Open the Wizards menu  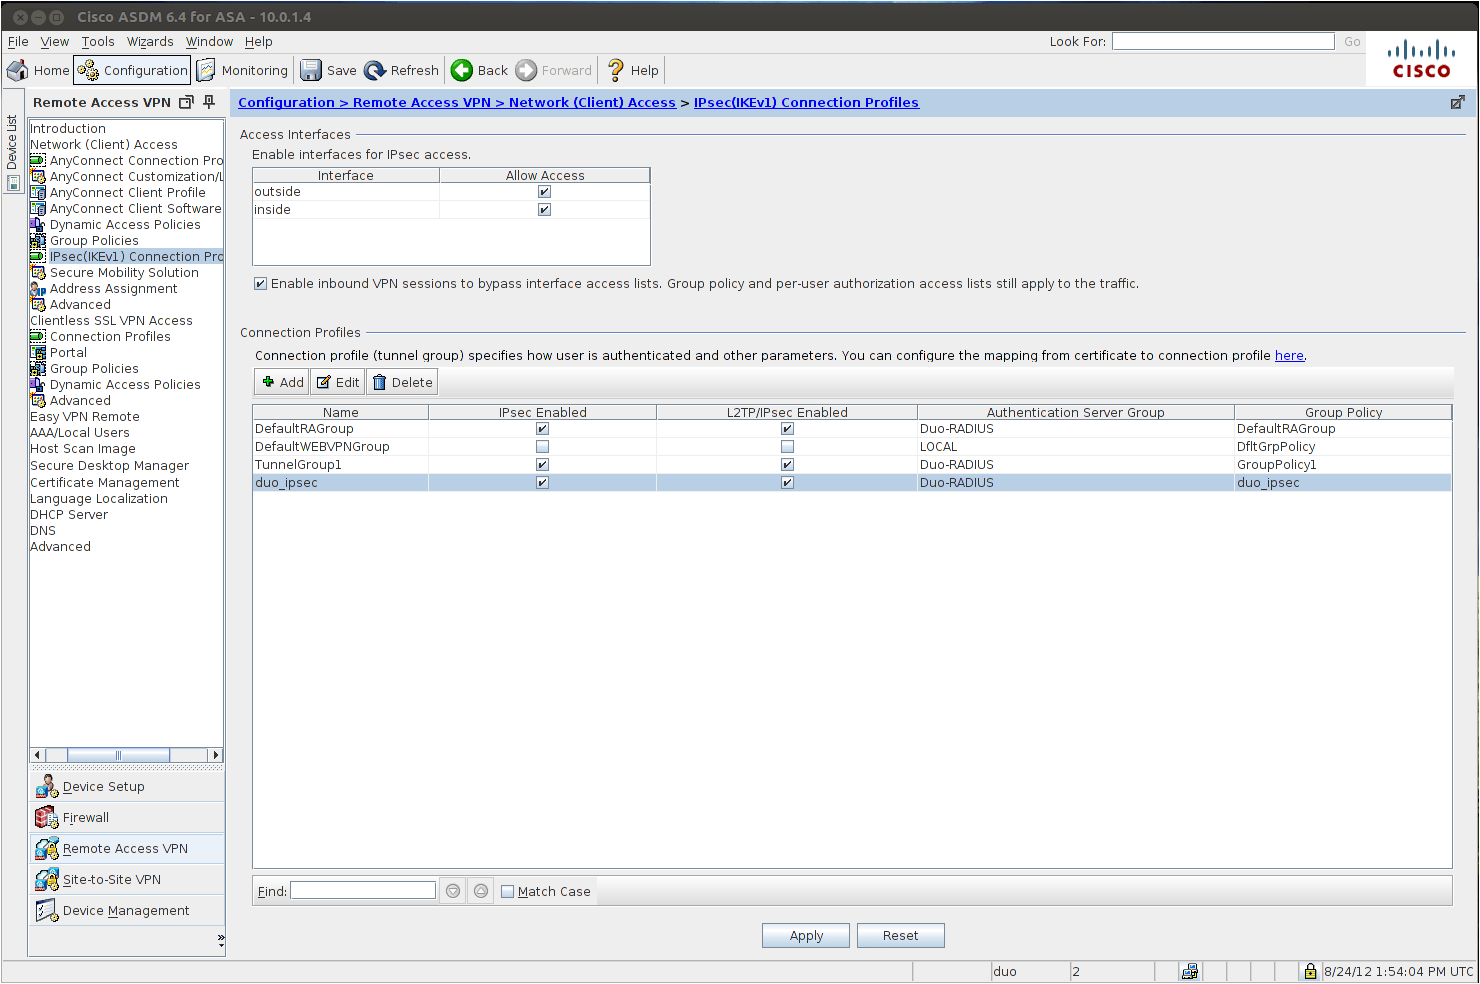150,41
